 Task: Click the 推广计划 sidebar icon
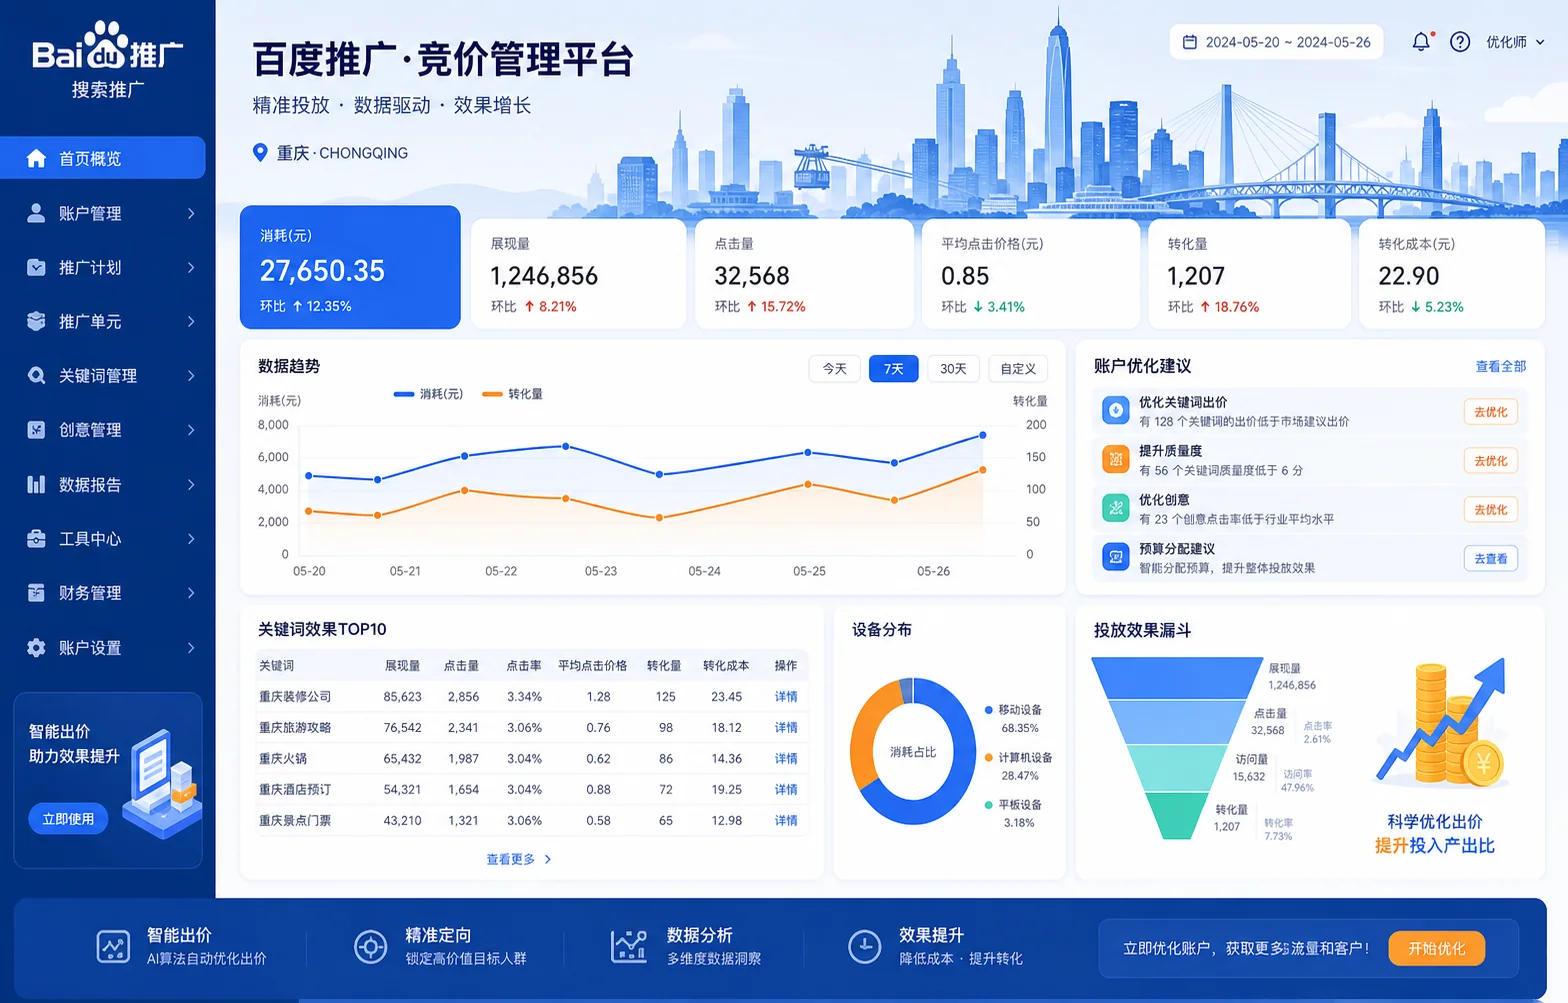coord(36,267)
